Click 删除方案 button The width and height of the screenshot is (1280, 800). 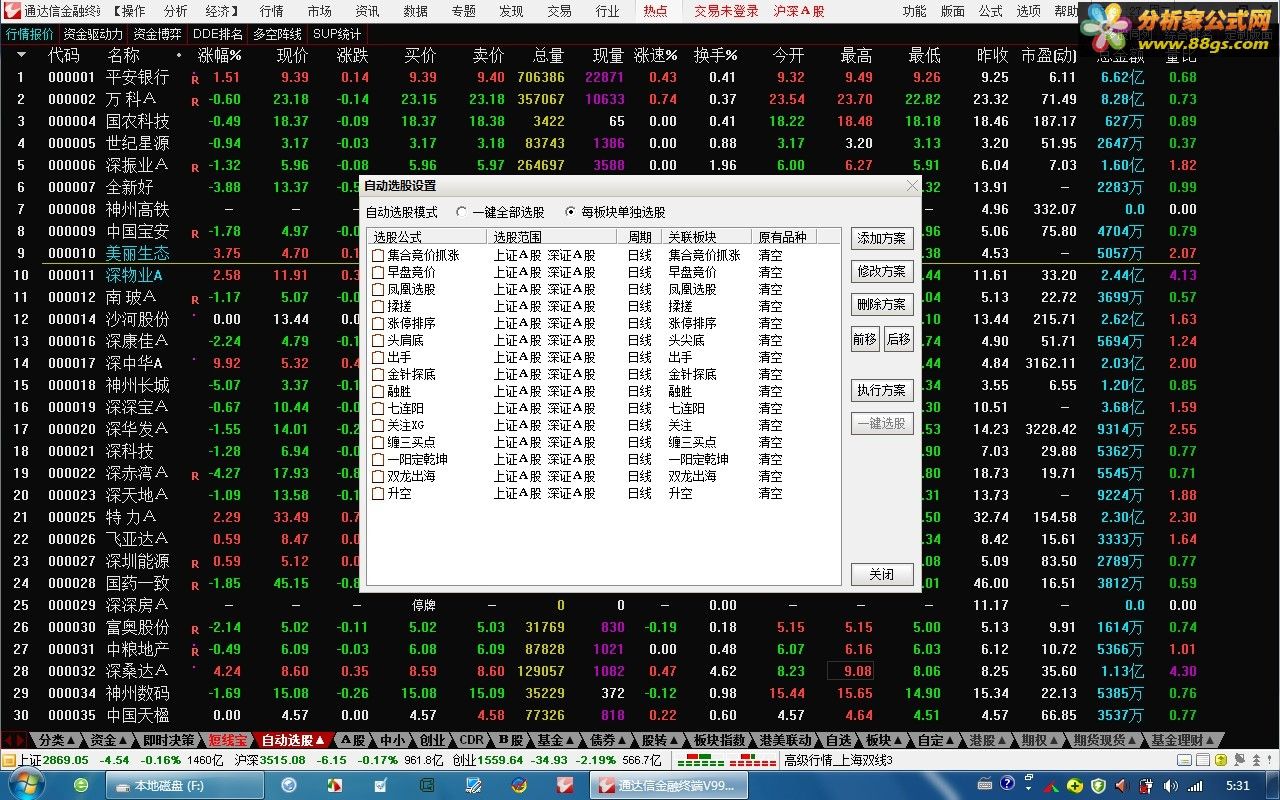click(881, 304)
